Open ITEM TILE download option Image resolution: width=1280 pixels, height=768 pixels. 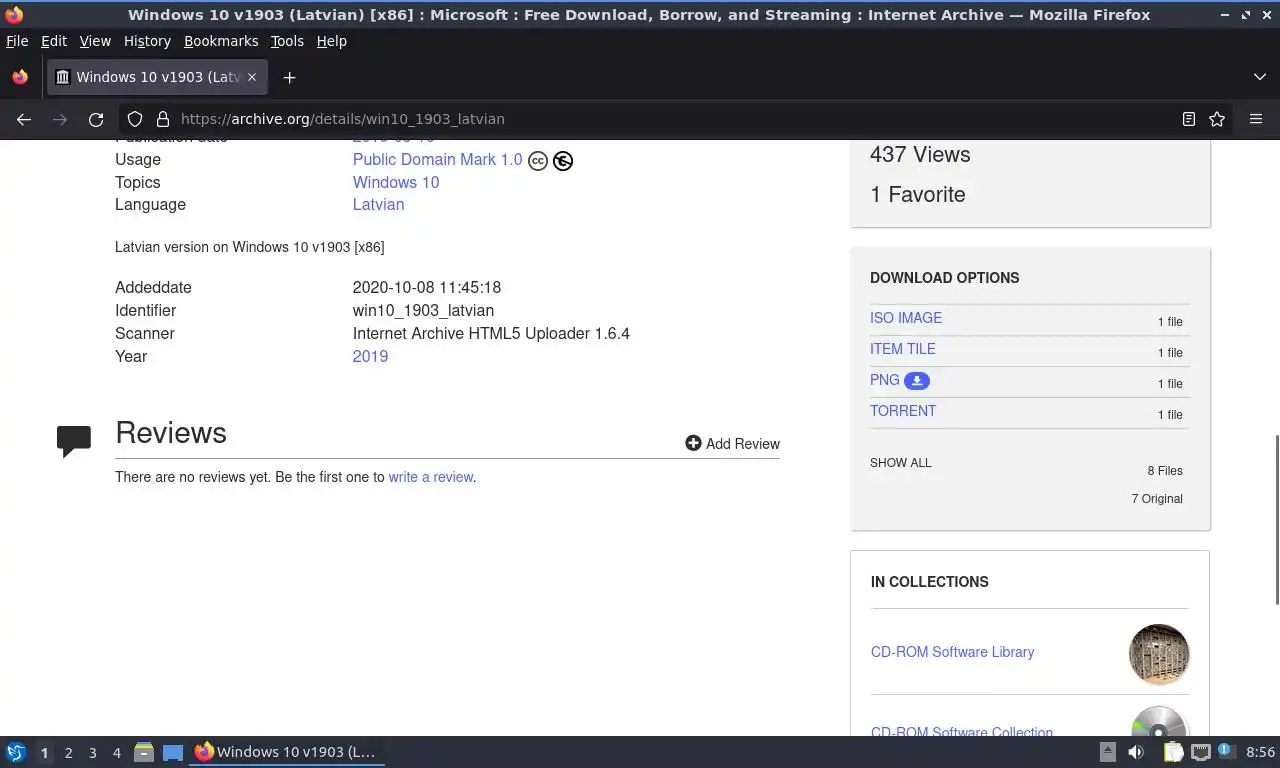[903, 349]
